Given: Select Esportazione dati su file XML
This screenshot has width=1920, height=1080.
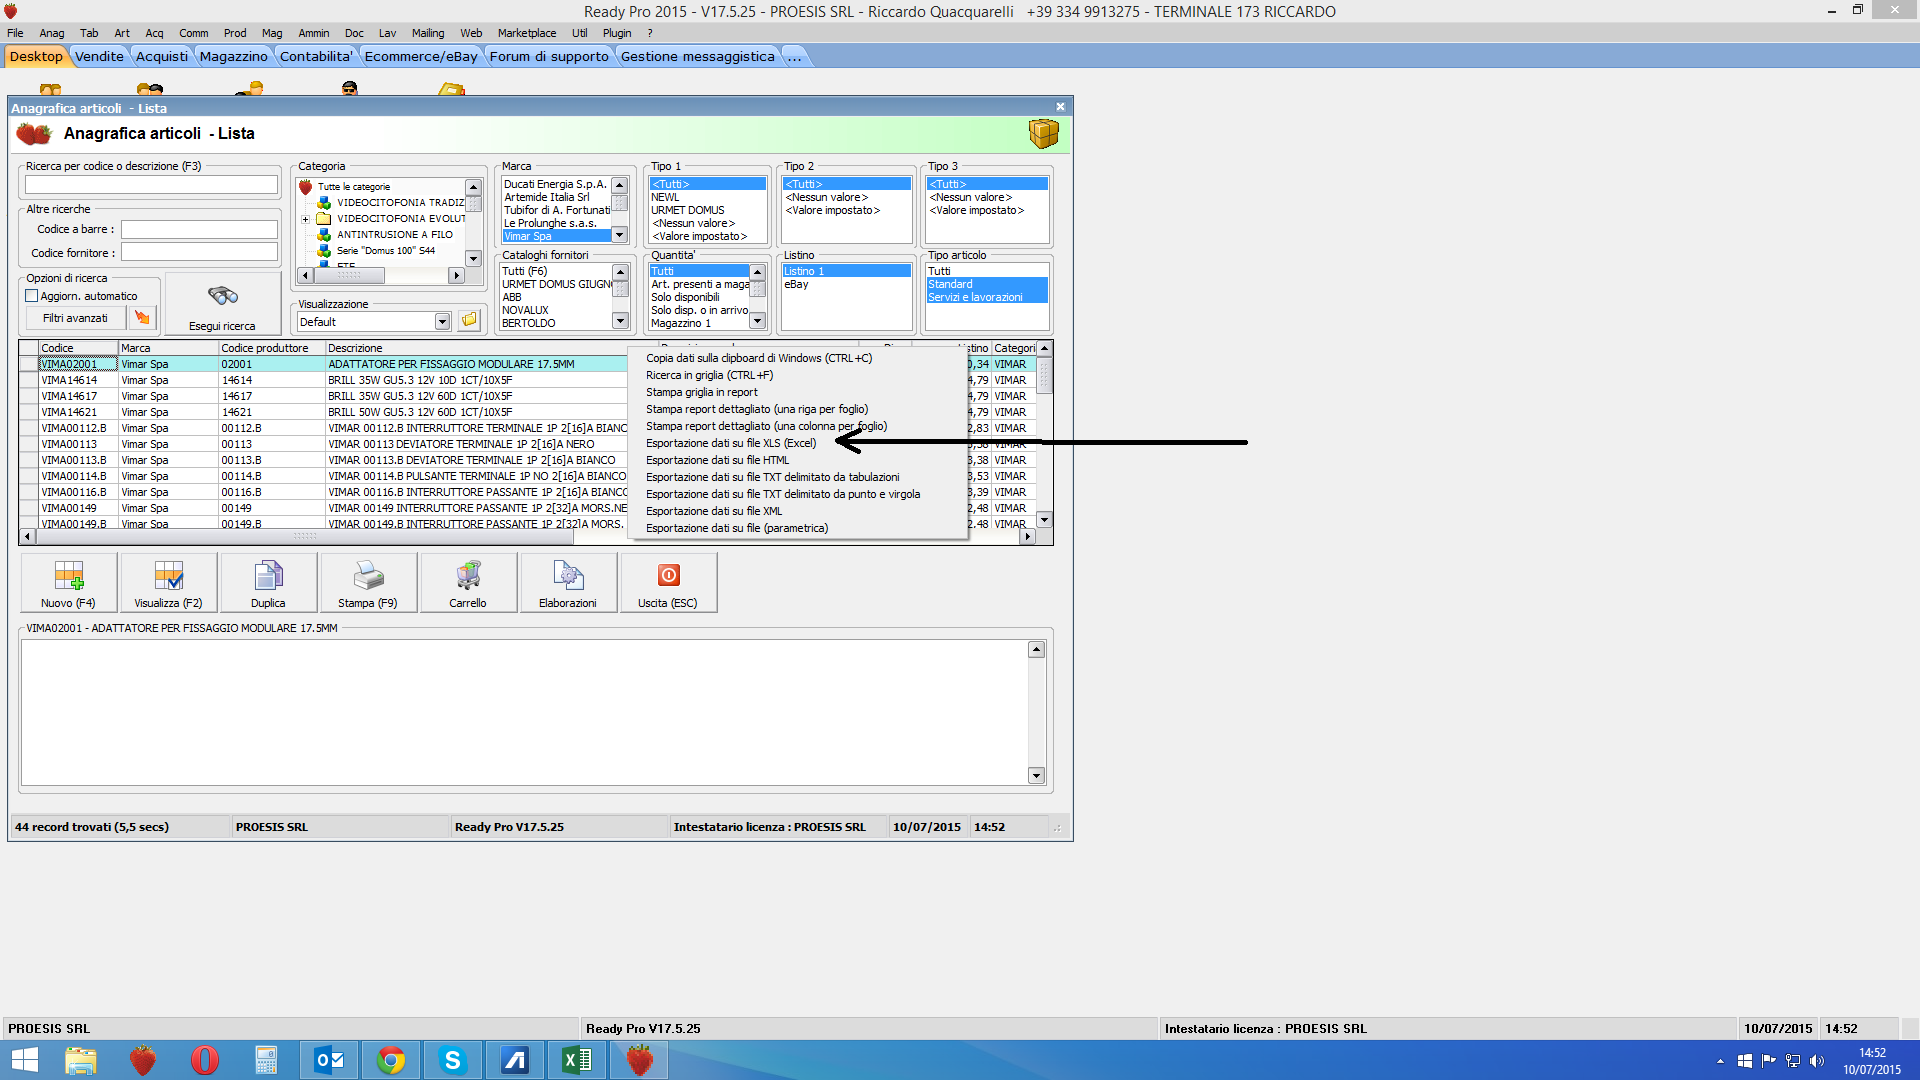Looking at the screenshot, I should 714,511.
